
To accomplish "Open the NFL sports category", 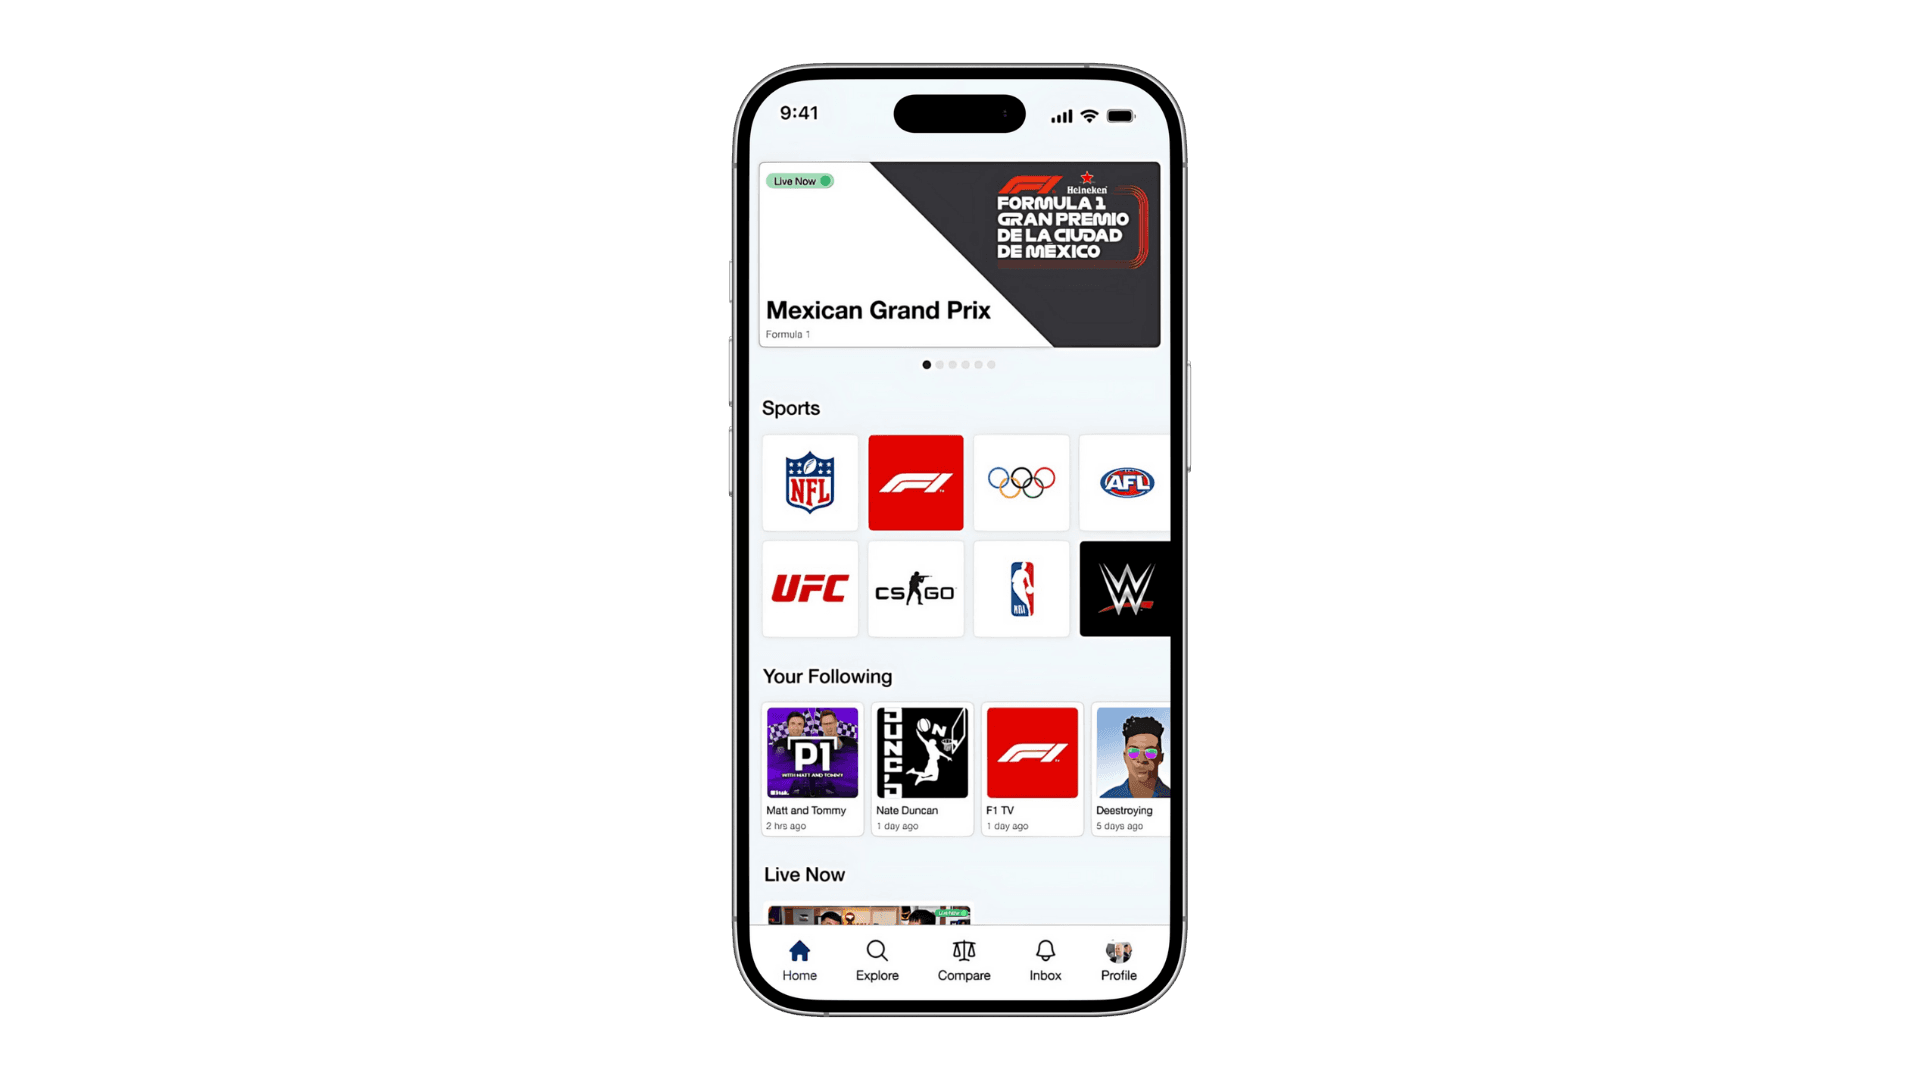I will pyautogui.click(x=810, y=481).
